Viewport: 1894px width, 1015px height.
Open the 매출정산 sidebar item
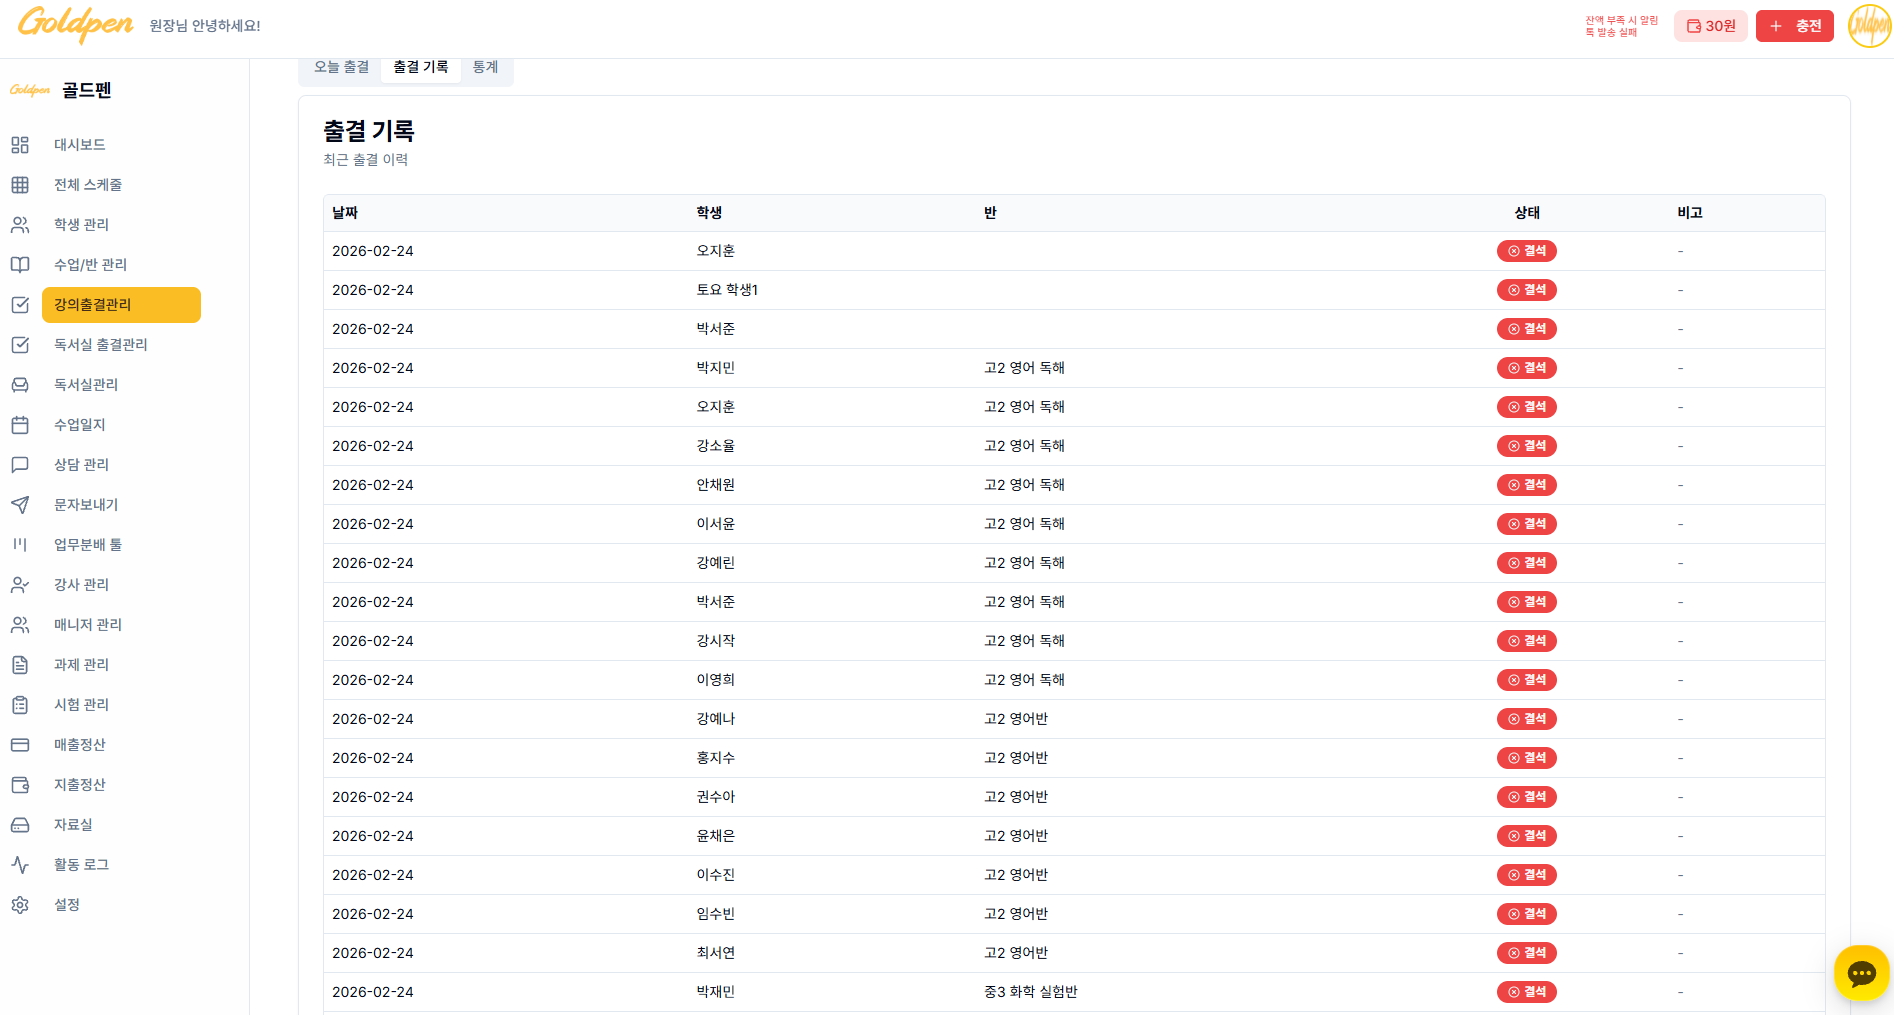pos(79,745)
